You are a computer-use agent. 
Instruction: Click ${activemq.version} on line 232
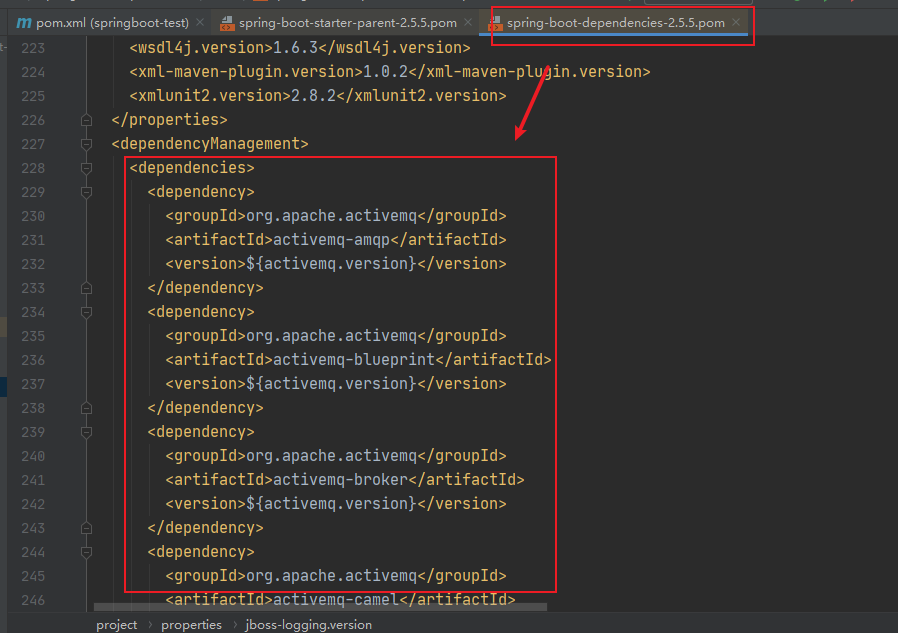tap(331, 264)
